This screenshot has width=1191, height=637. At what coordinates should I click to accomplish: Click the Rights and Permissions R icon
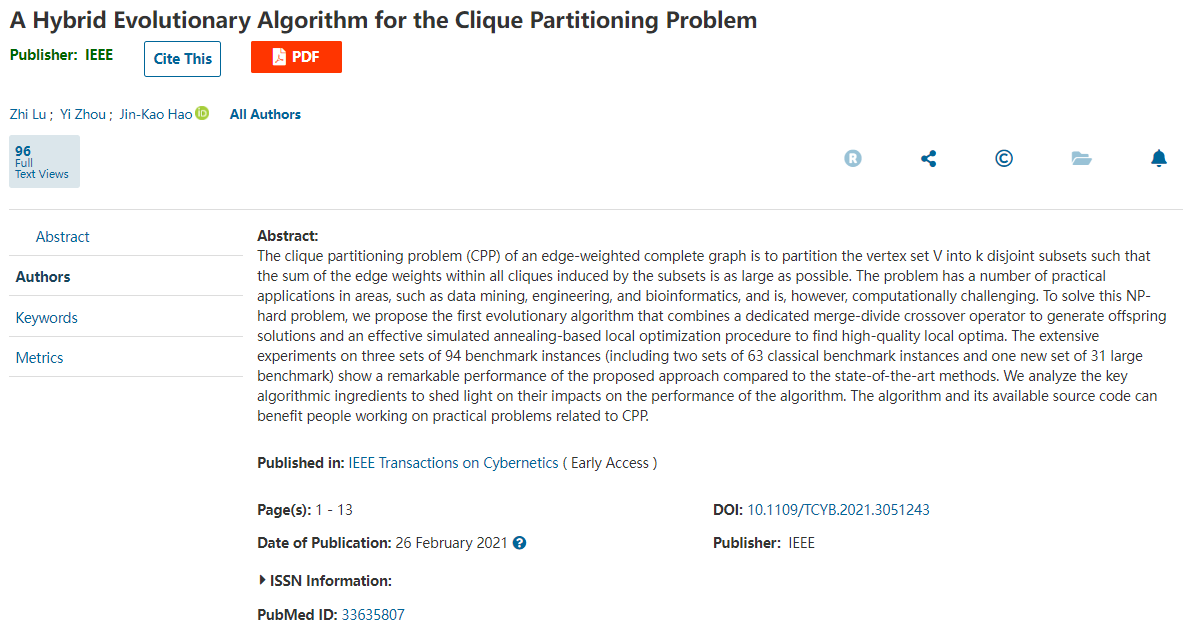[852, 158]
